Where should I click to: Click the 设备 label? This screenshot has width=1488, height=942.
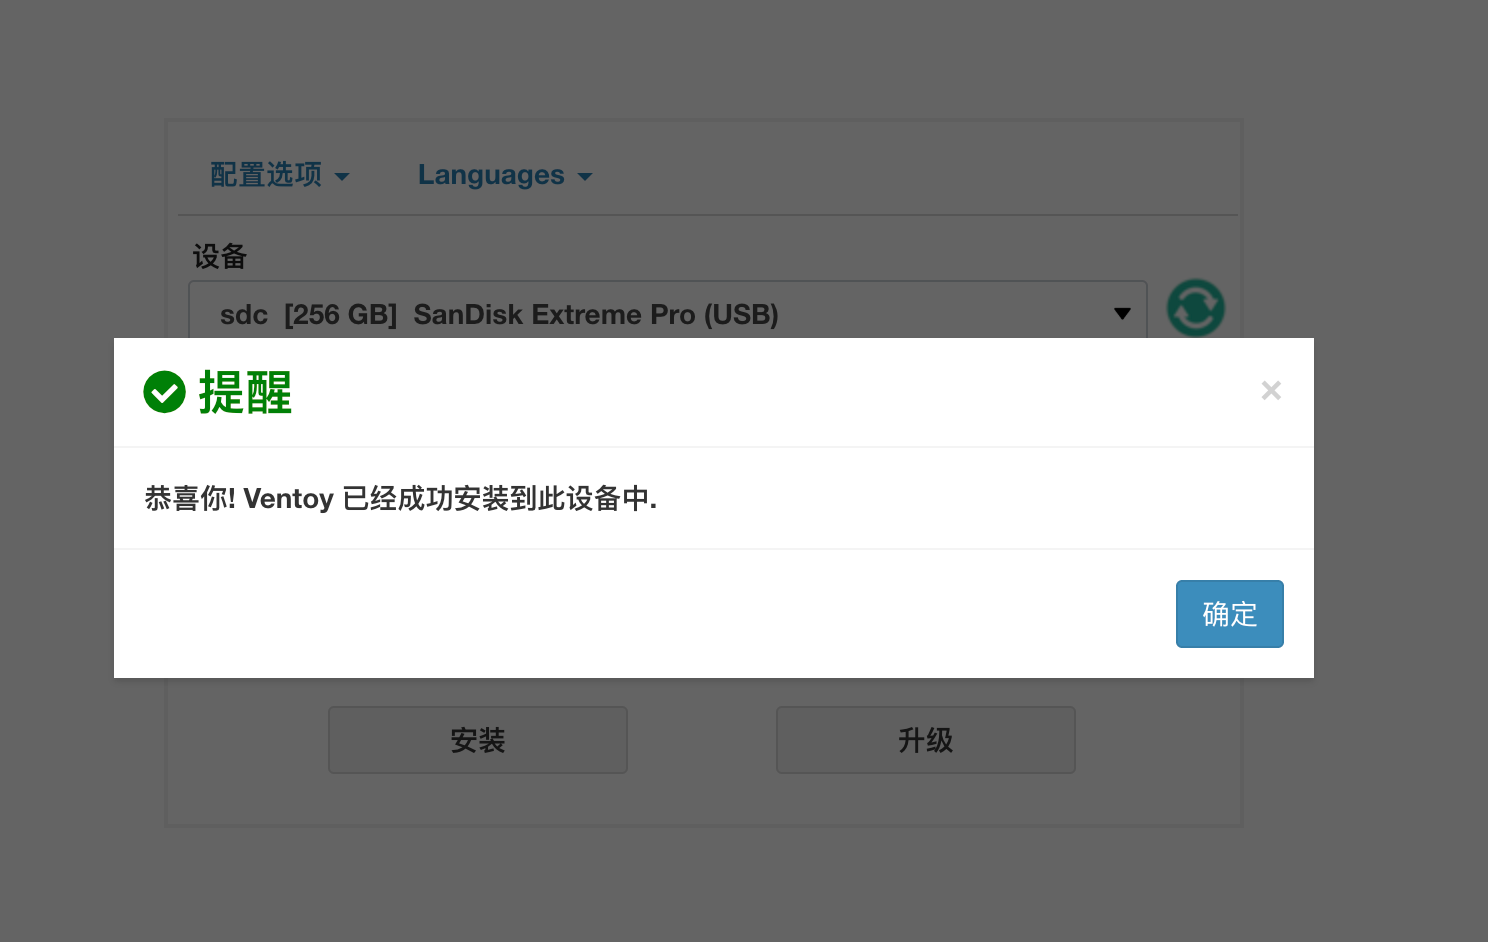pos(220,257)
